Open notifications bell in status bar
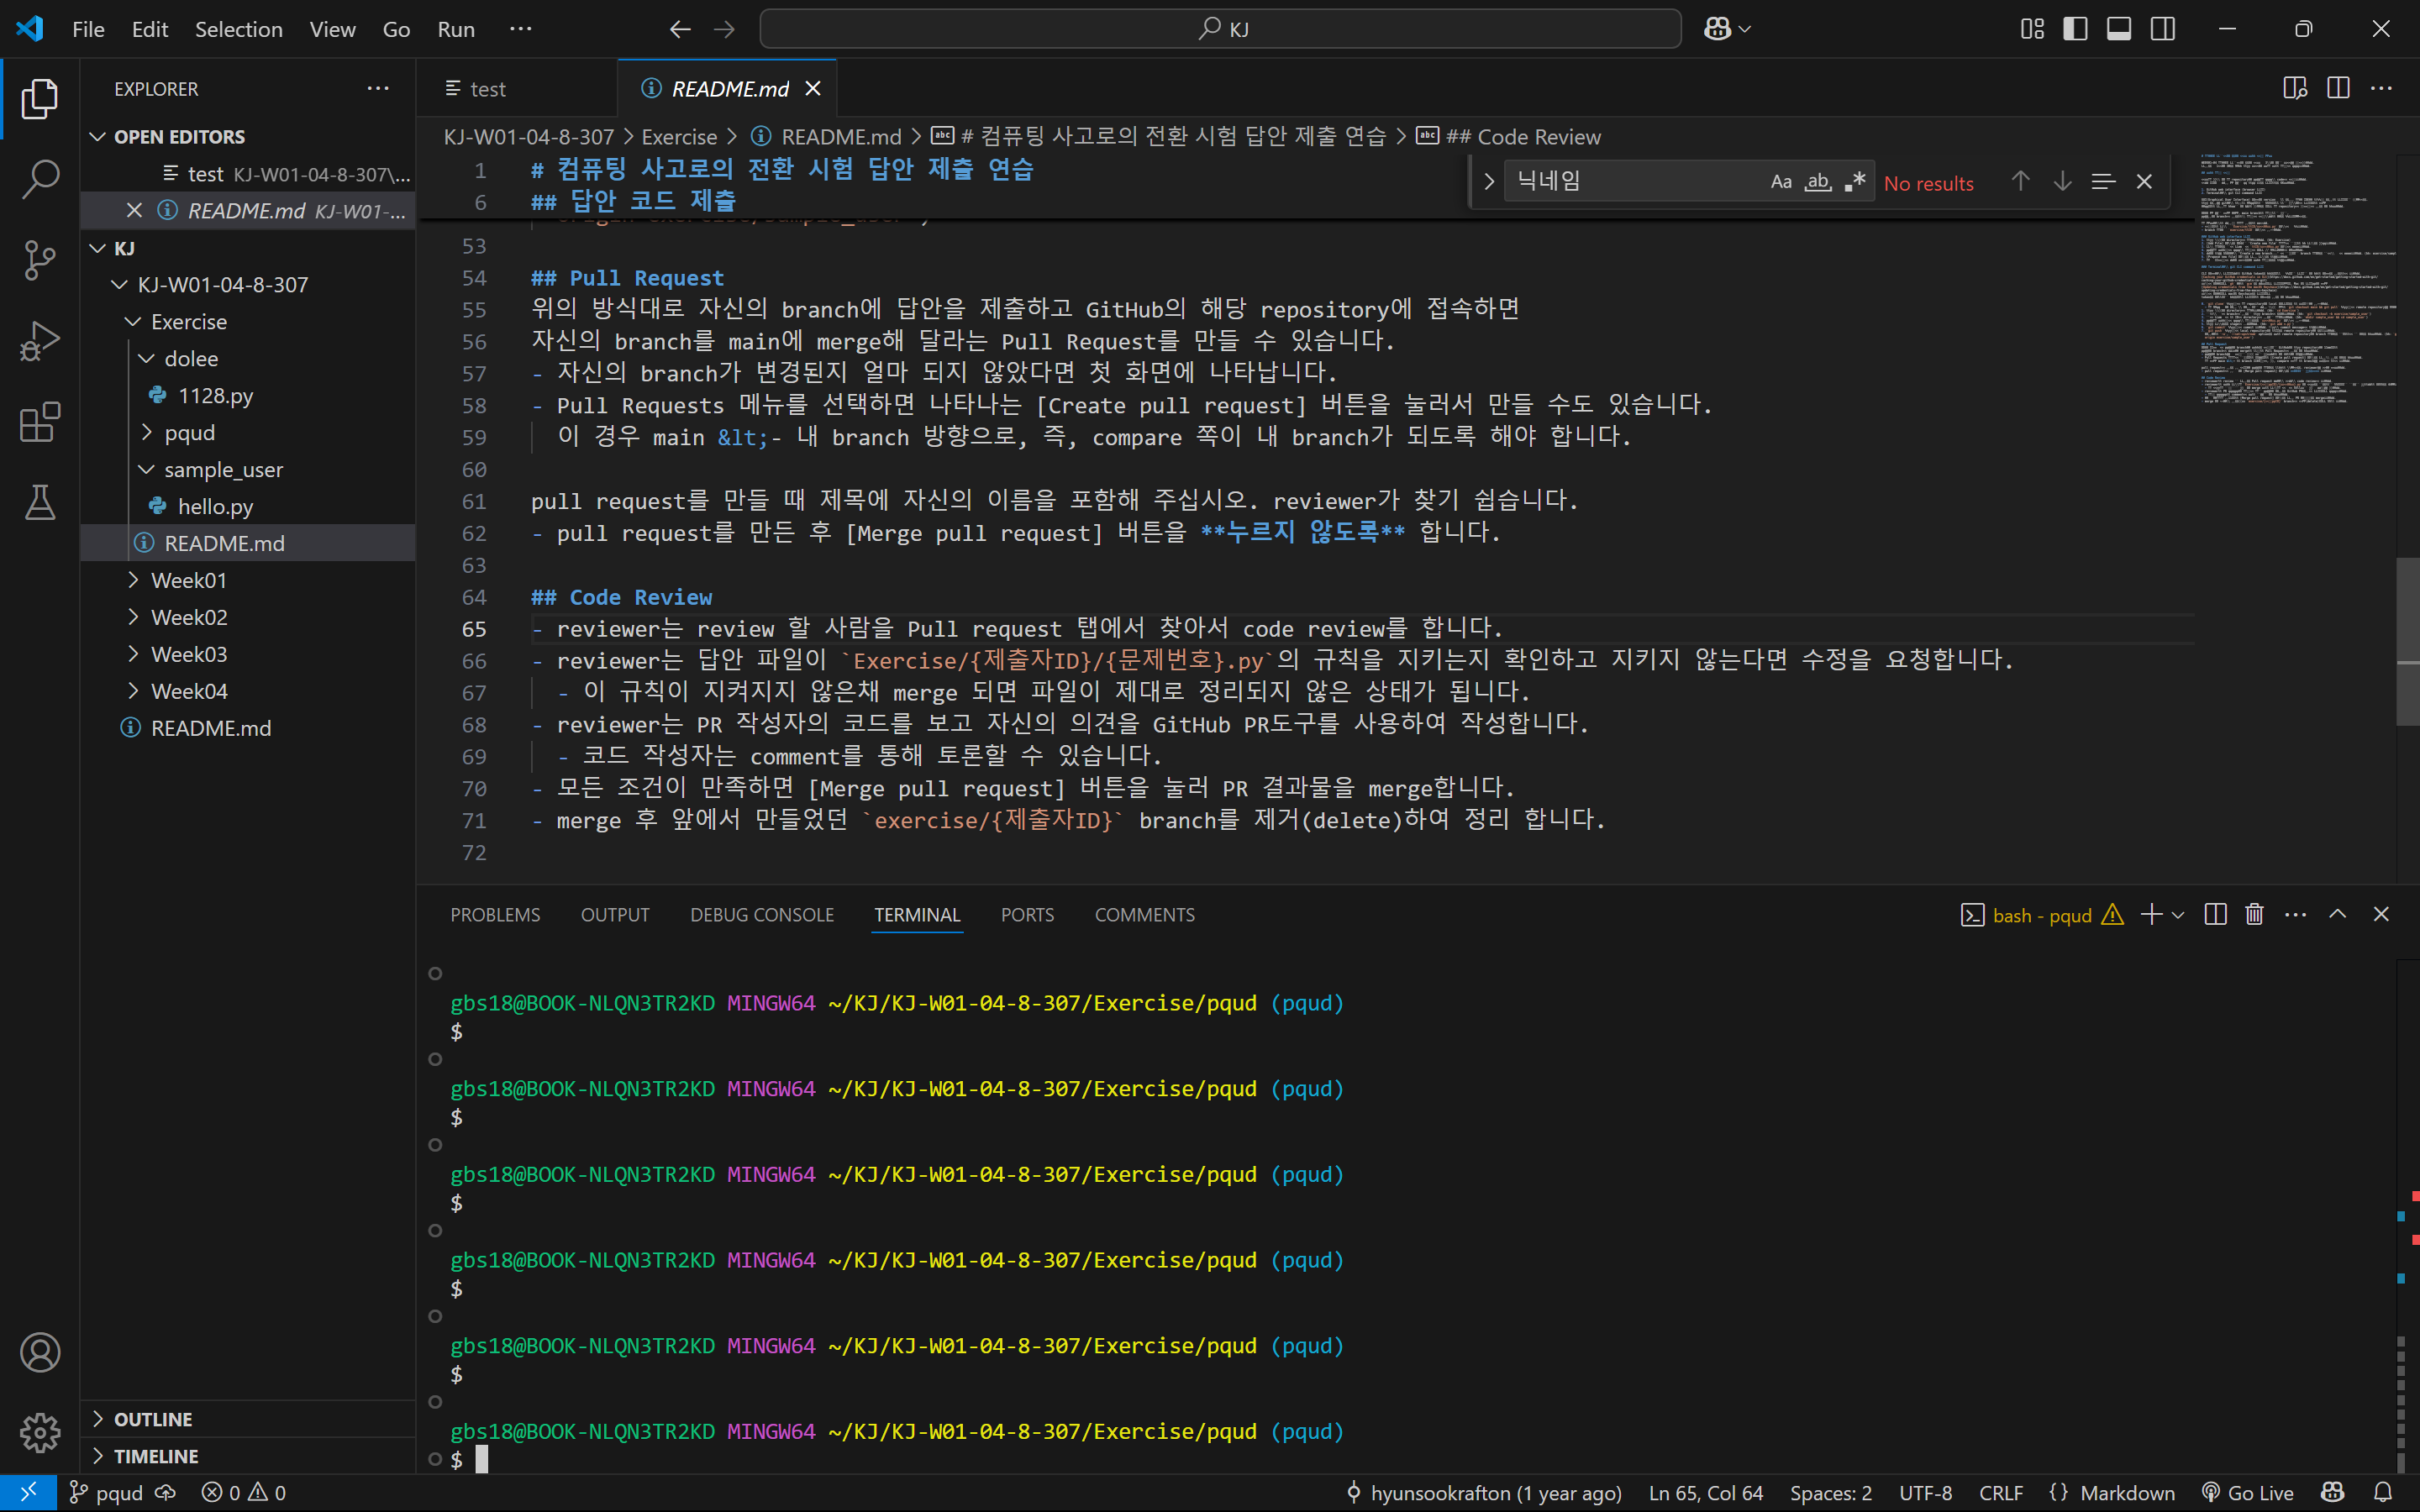This screenshot has height=1512, width=2420. click(x=2383, y=1492)
